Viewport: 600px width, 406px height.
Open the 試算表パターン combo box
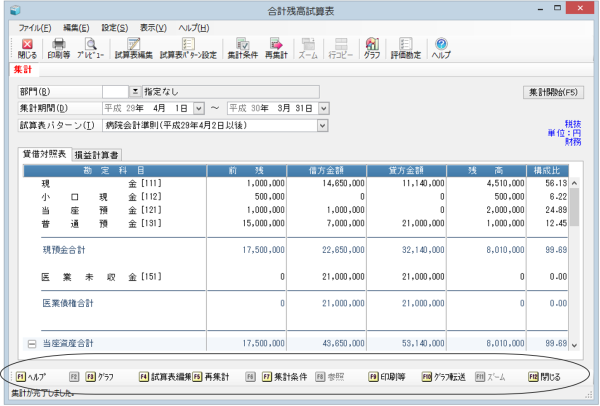click(x=215, y=126)
